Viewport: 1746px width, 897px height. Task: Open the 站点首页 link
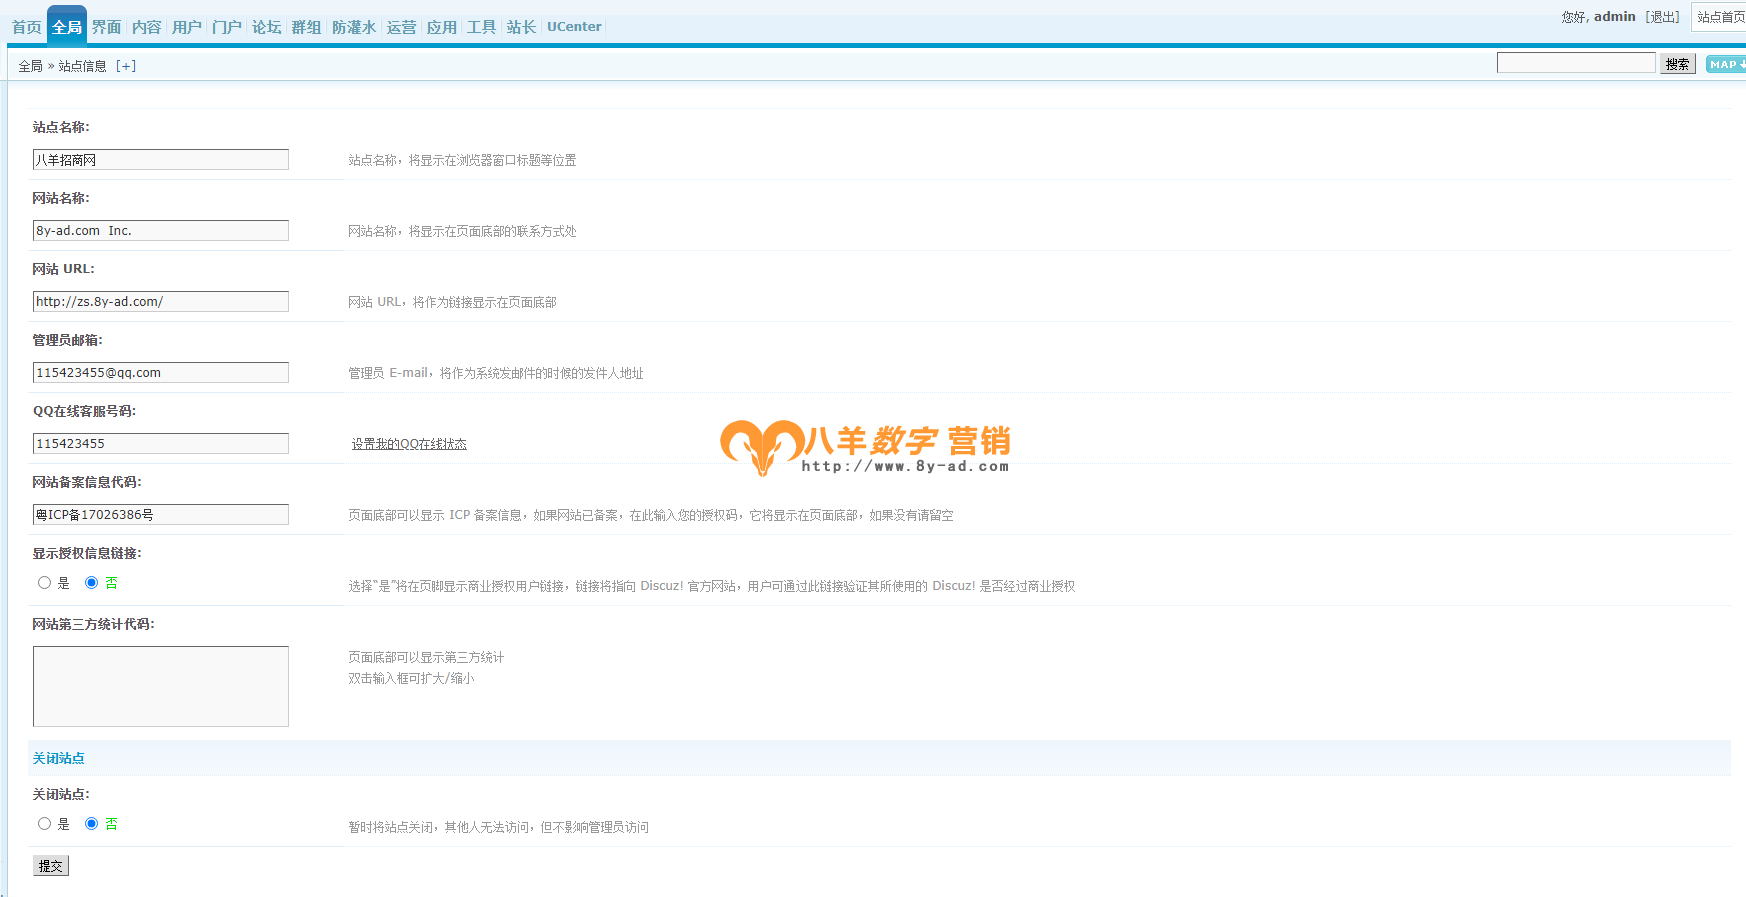(x=1720, y=17)
